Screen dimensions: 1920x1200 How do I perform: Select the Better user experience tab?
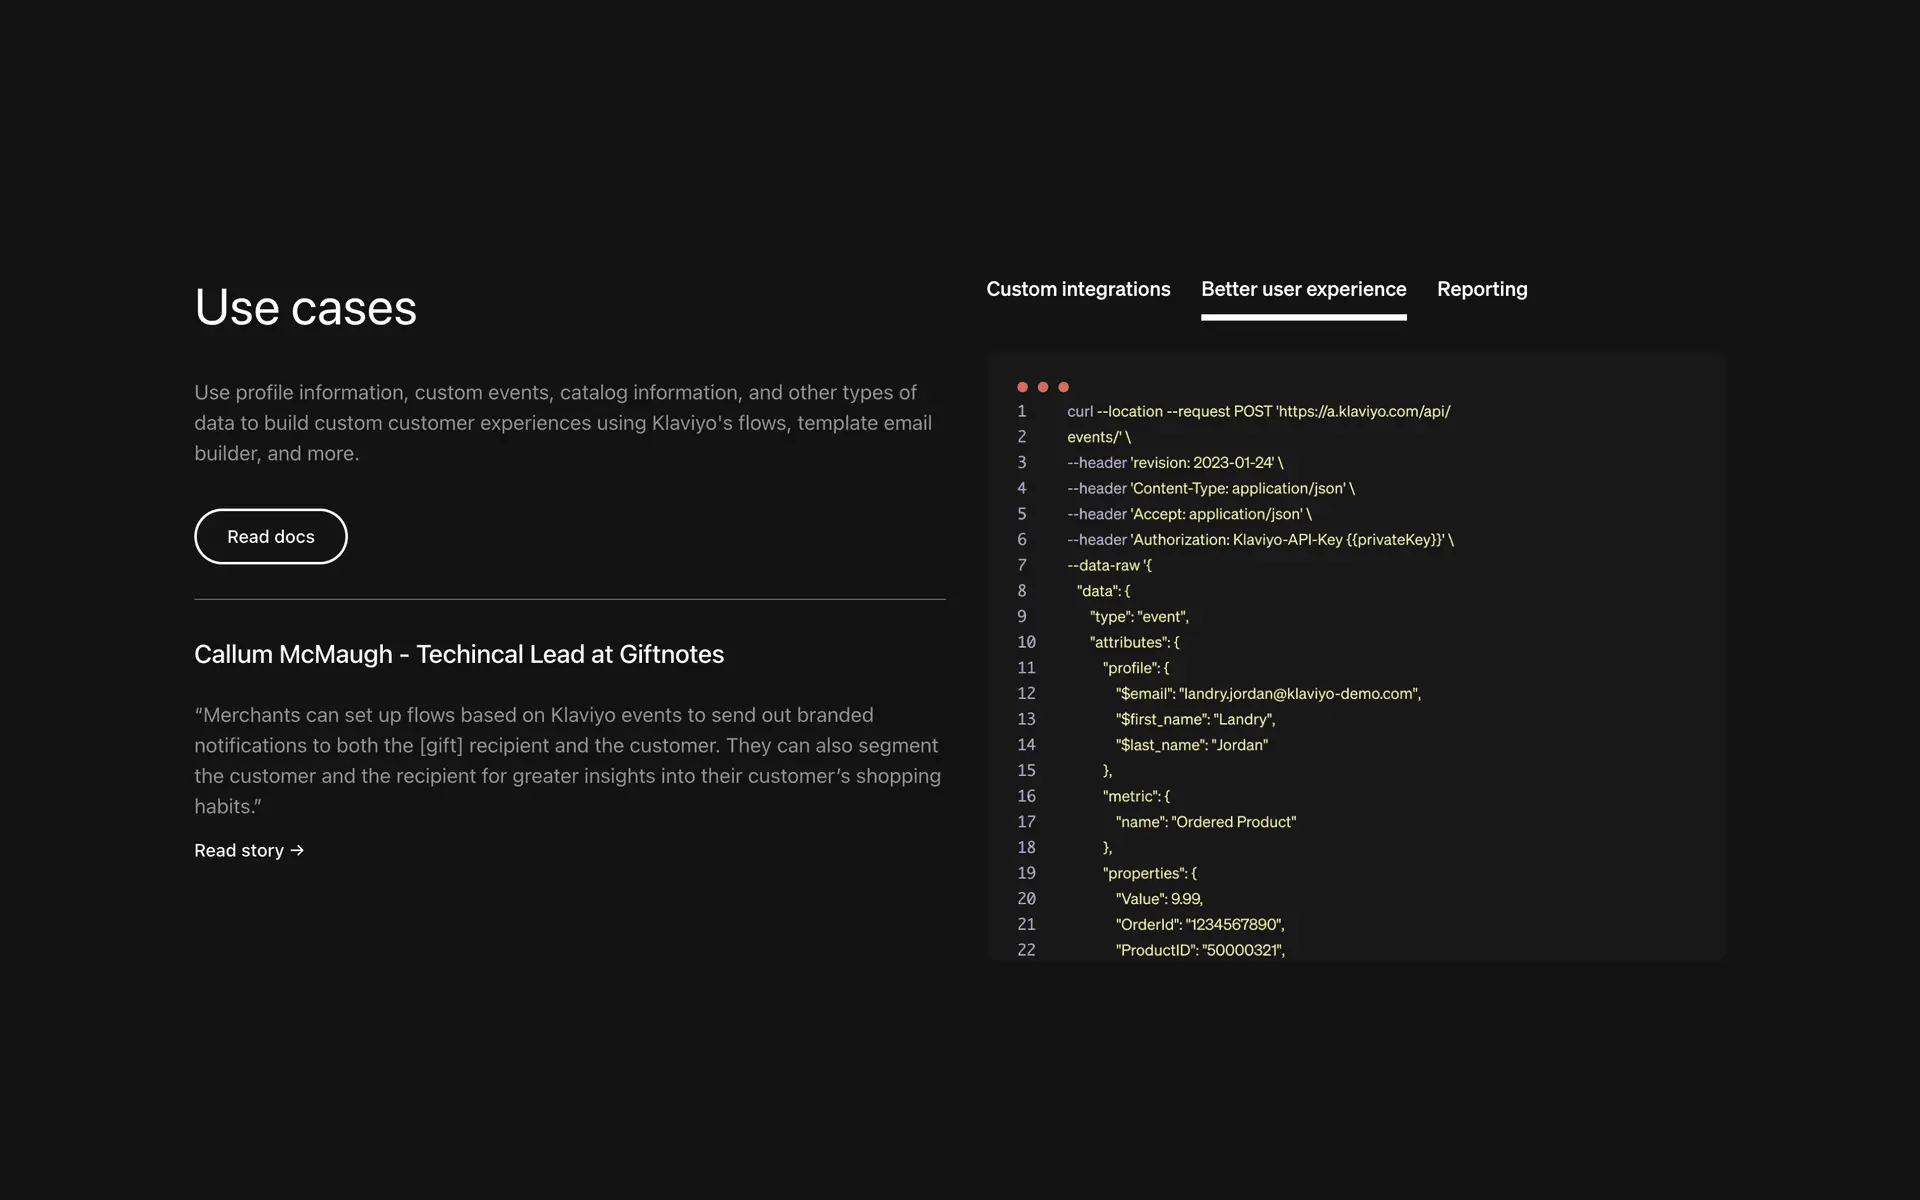(1303, 289)
